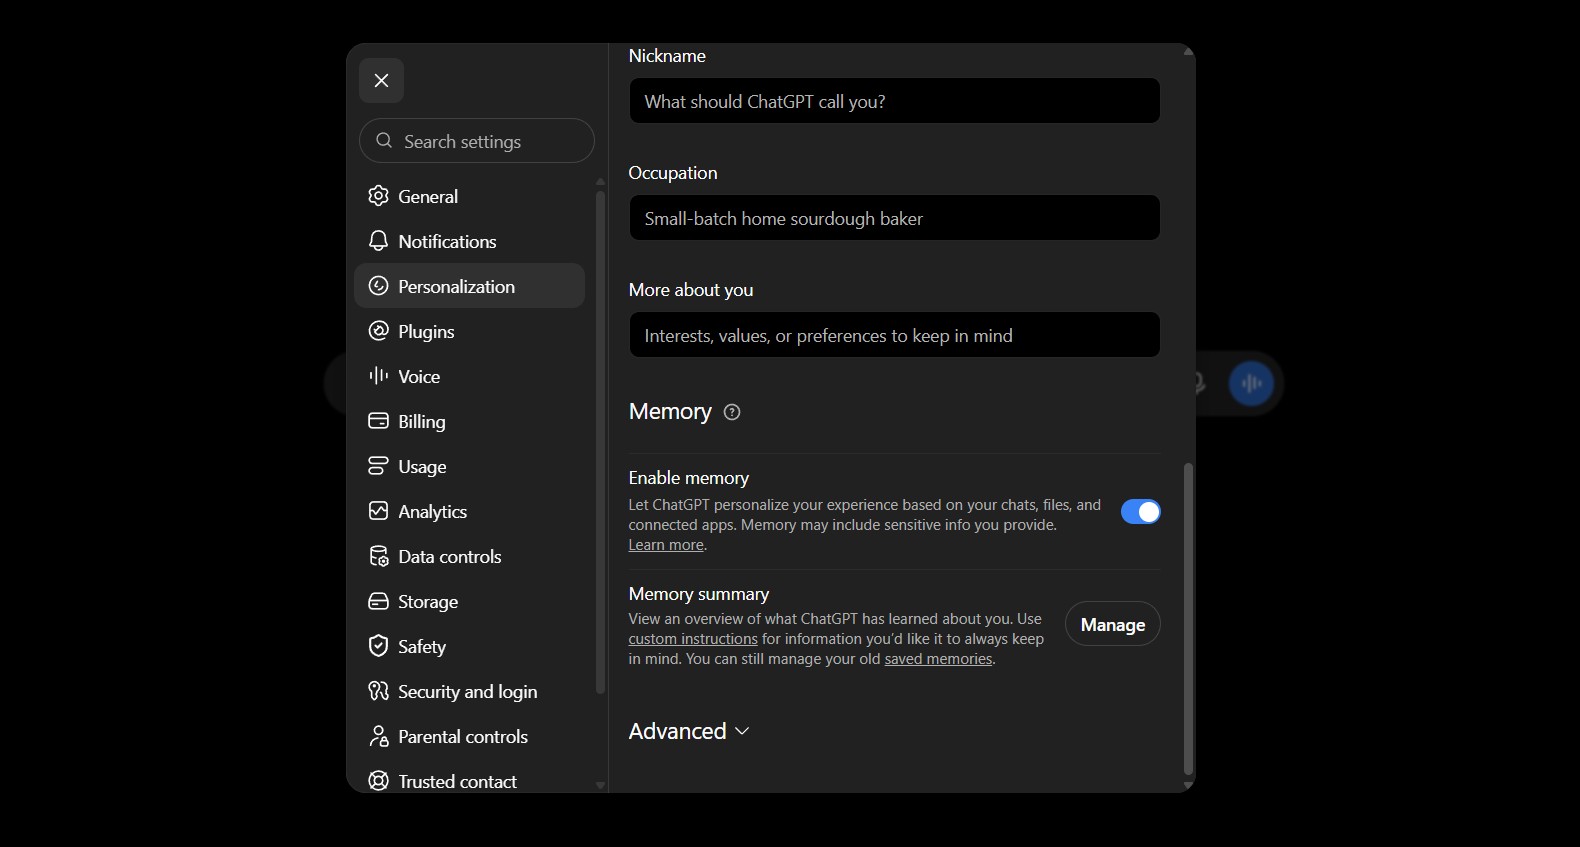Go to Voice settings
Screen dimensions: 1580x847
(469, 376)
